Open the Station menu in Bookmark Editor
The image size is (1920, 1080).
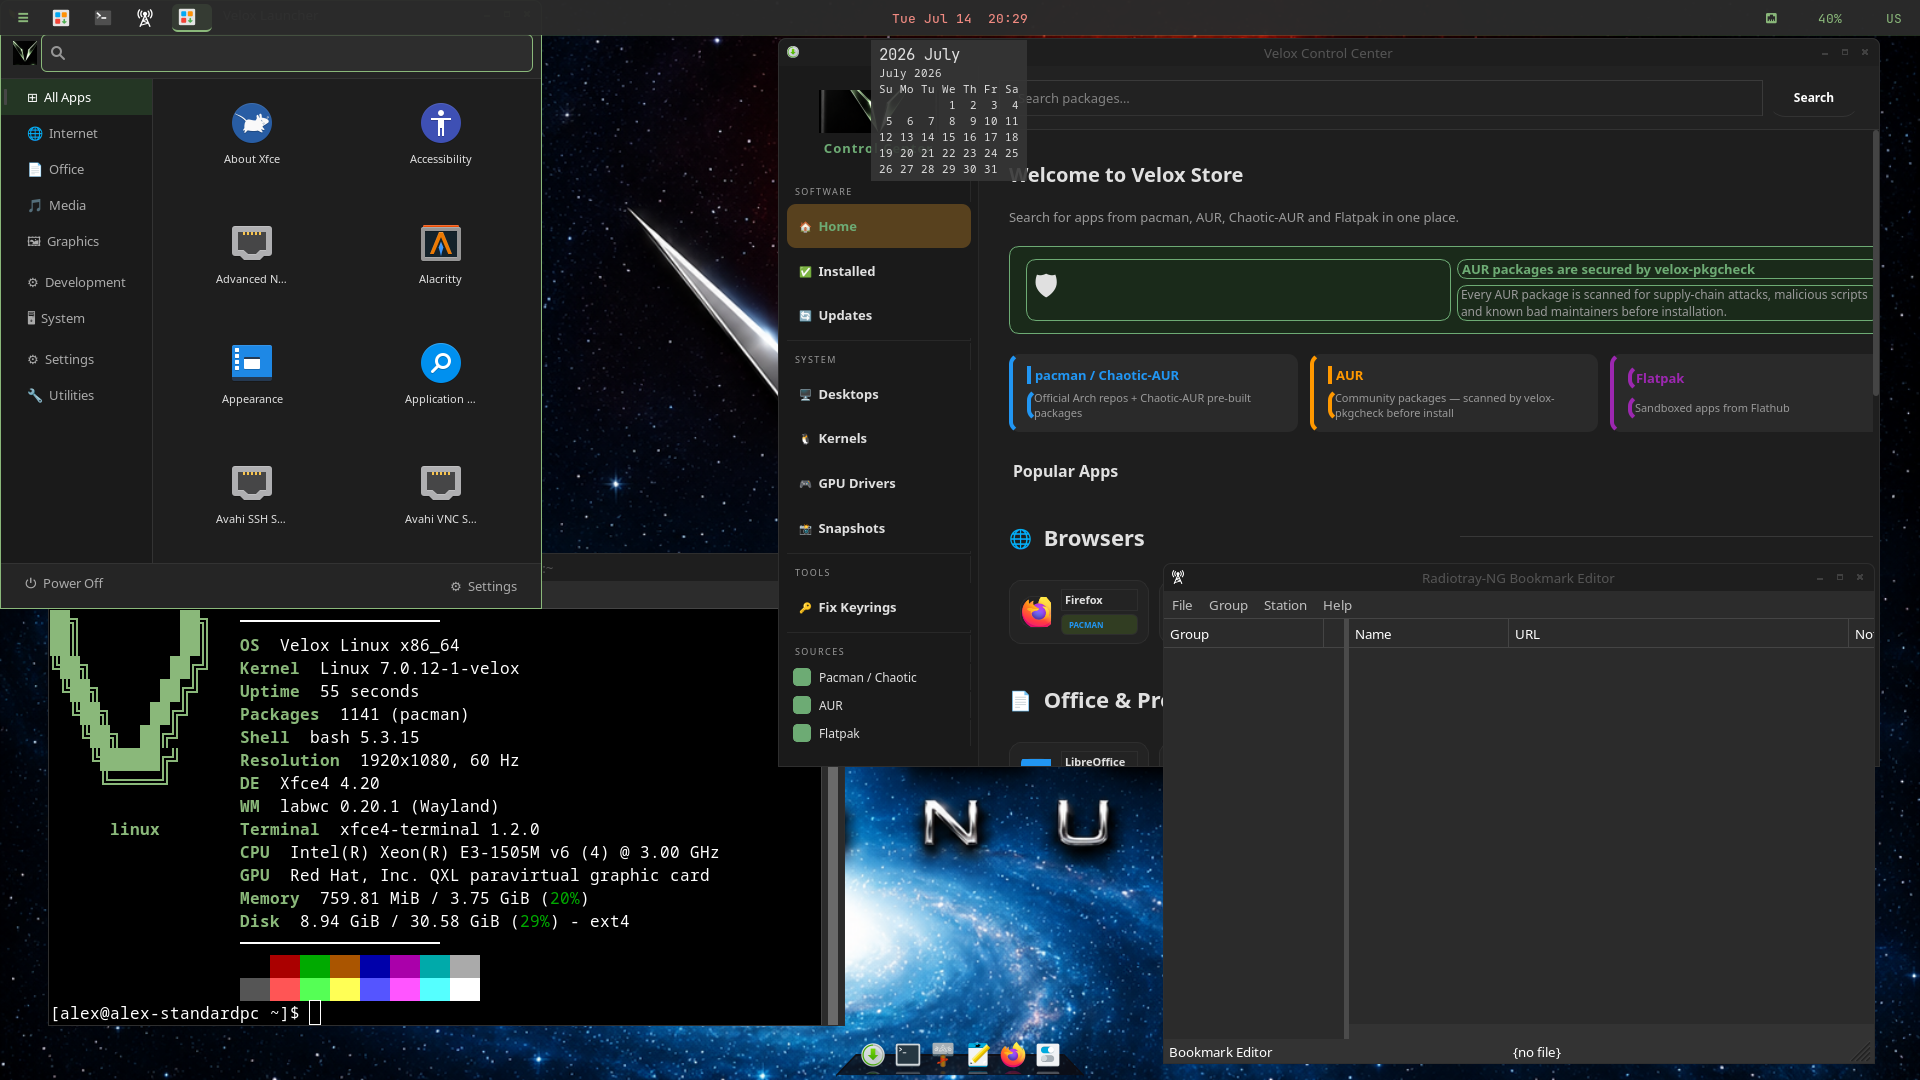1285,605
